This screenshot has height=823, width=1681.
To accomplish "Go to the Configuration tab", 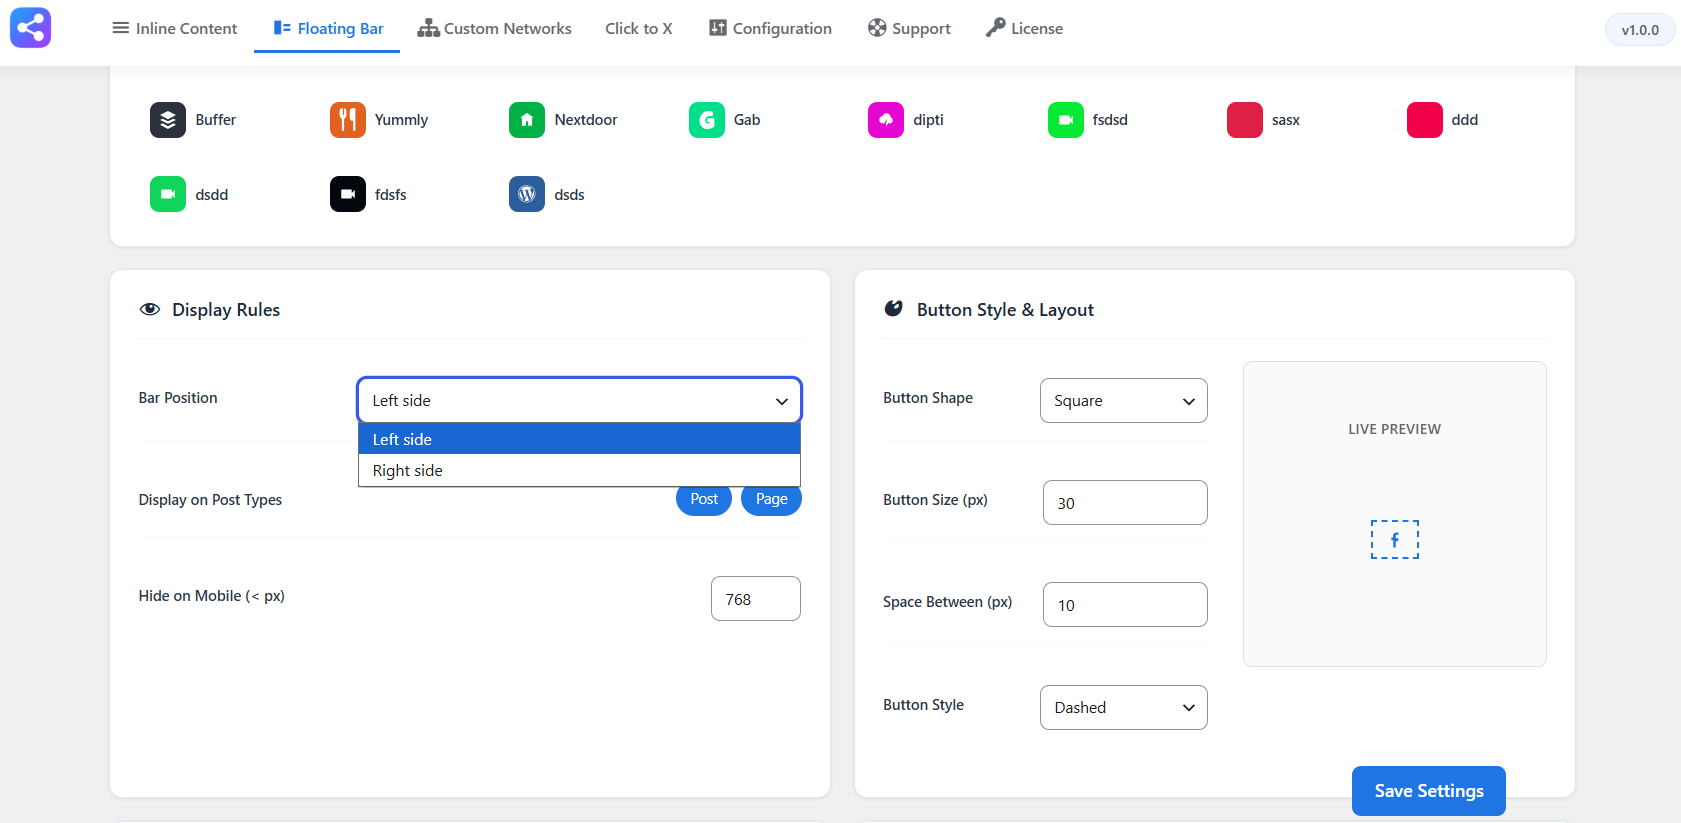I will [x=771, y=28].
